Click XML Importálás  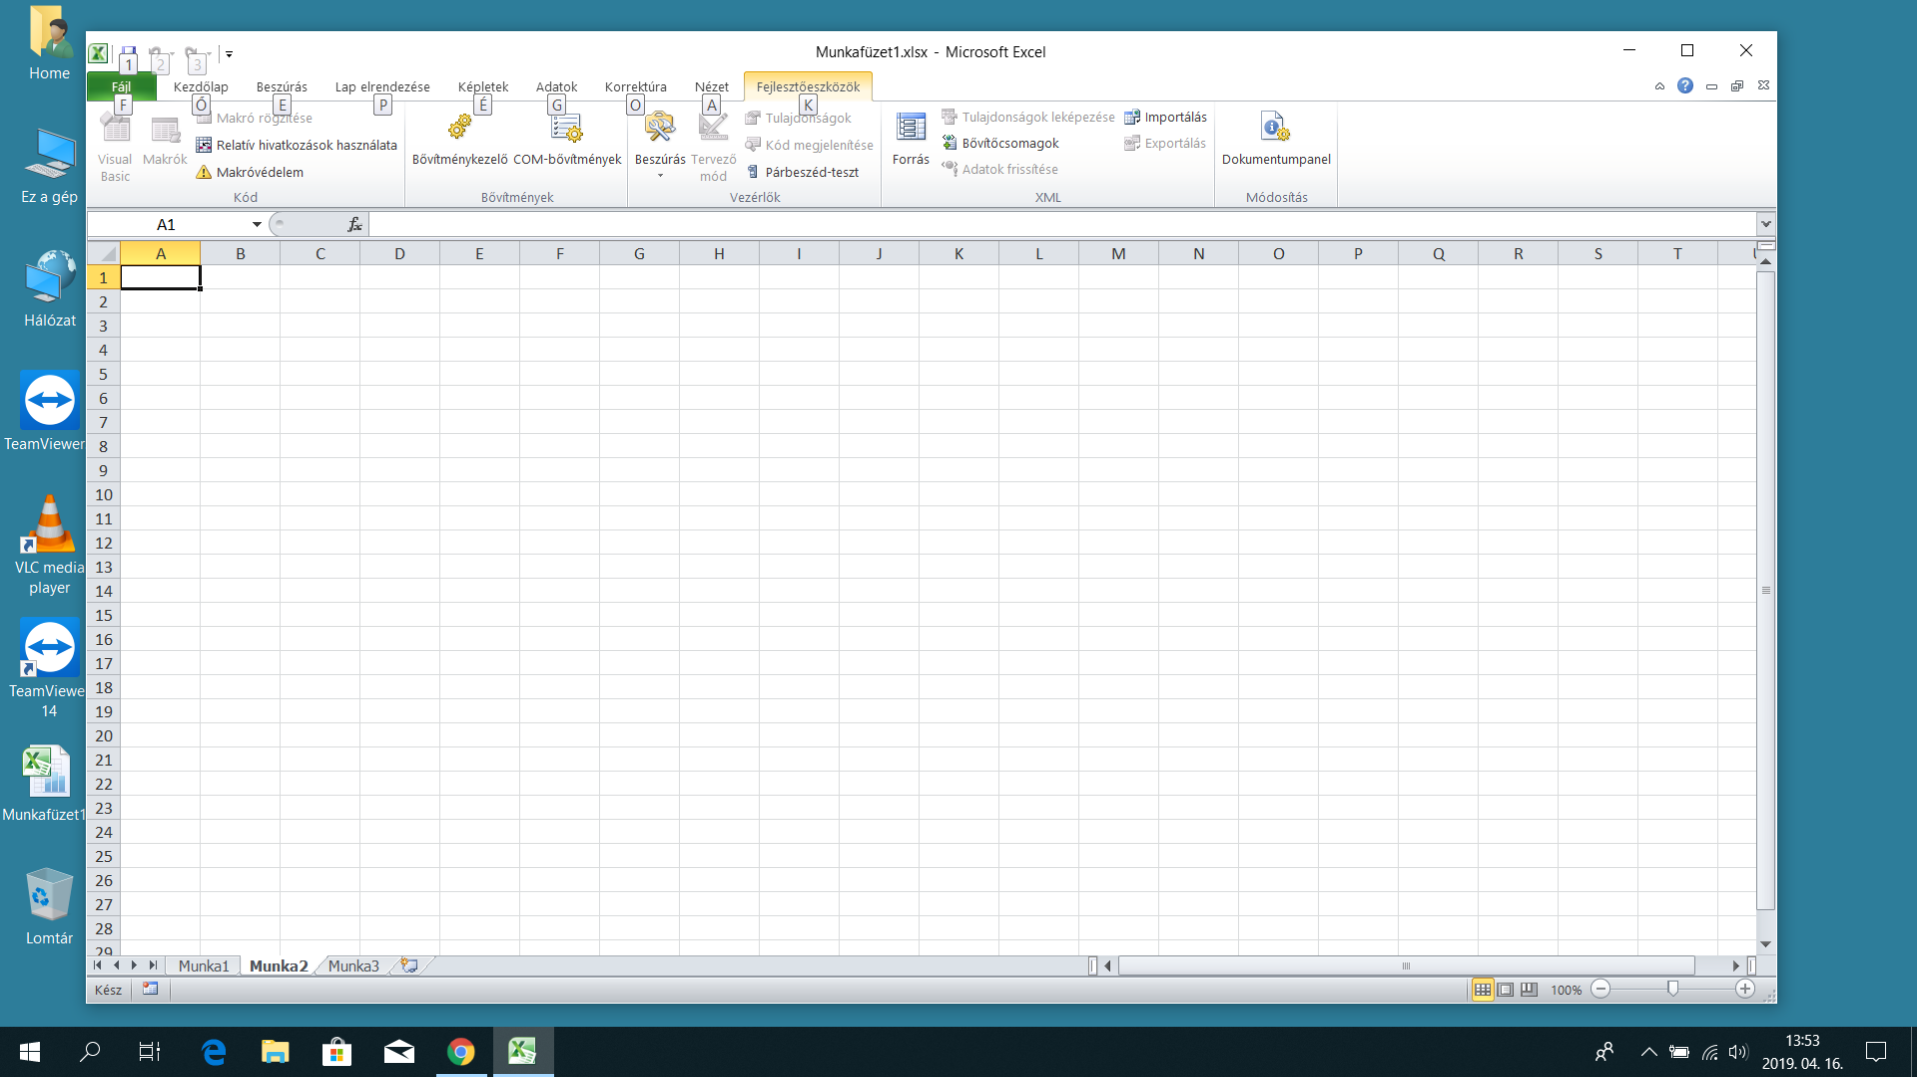pos(1165,117)
